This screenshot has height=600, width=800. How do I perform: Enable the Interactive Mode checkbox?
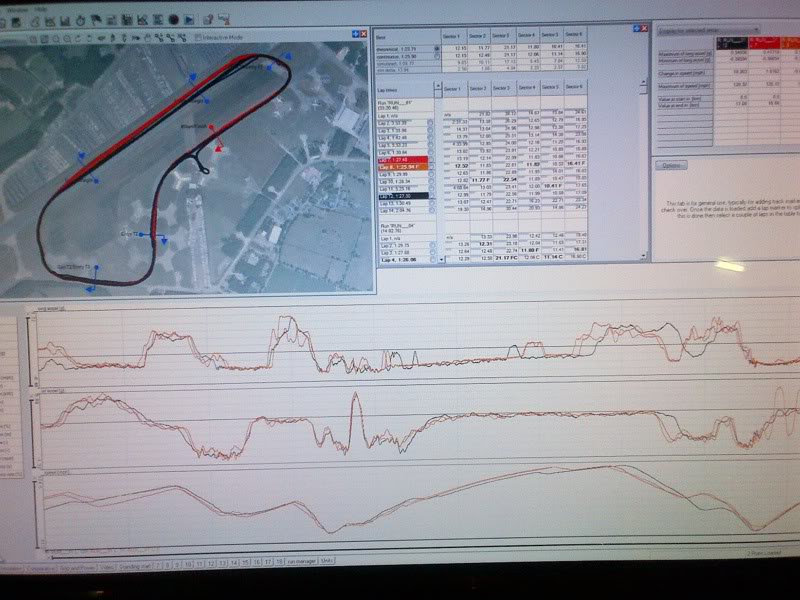[x=198, y=38]
